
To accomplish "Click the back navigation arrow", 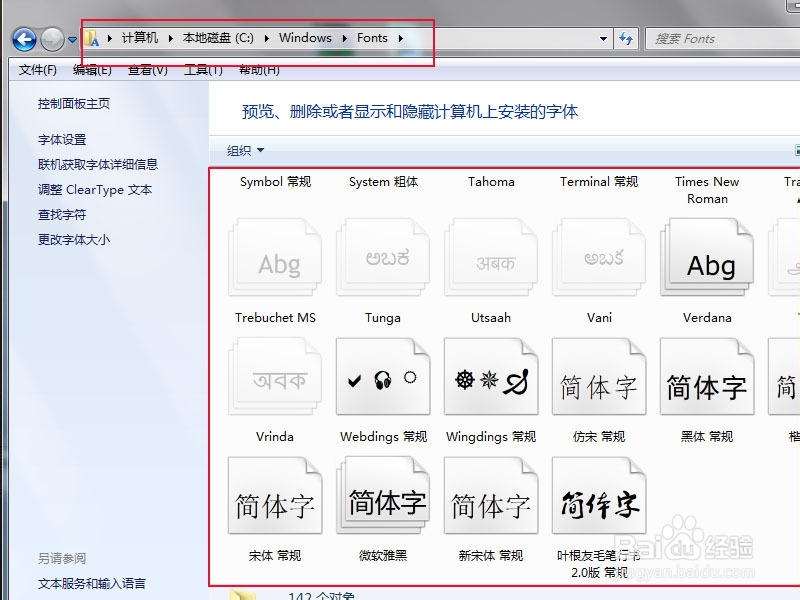I will pyautogui.click(x=21, y=38).
